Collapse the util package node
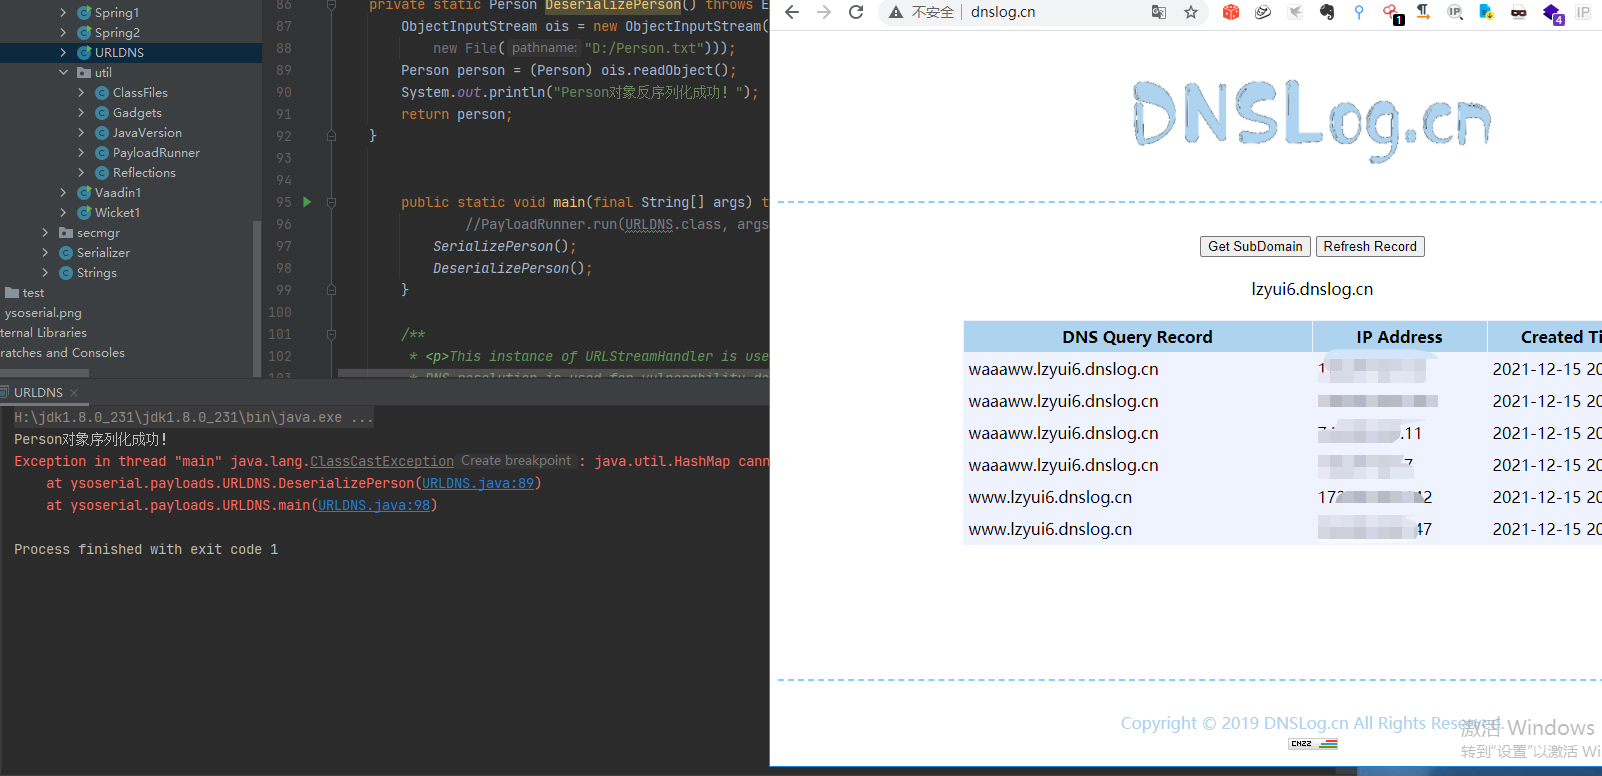This screenshot has height=776, width=1602. (x=63, y=73)
